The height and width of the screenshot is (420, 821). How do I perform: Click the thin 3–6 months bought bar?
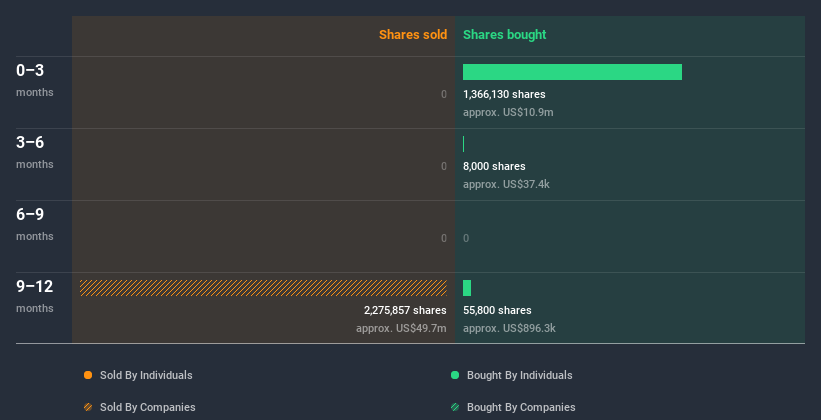(464, 144)
